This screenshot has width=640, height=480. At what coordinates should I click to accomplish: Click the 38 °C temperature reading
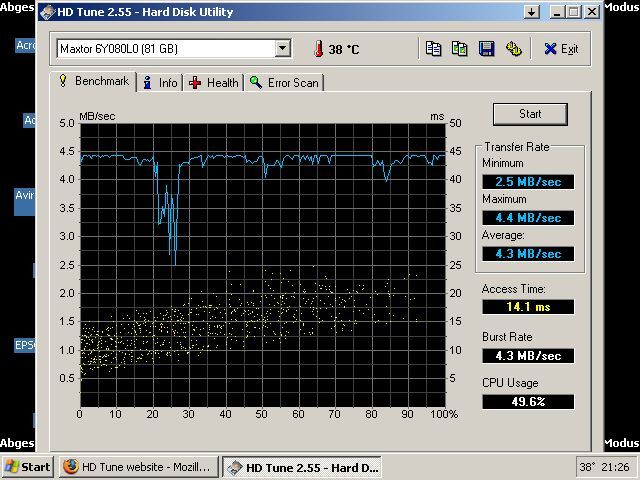point(344,49)
